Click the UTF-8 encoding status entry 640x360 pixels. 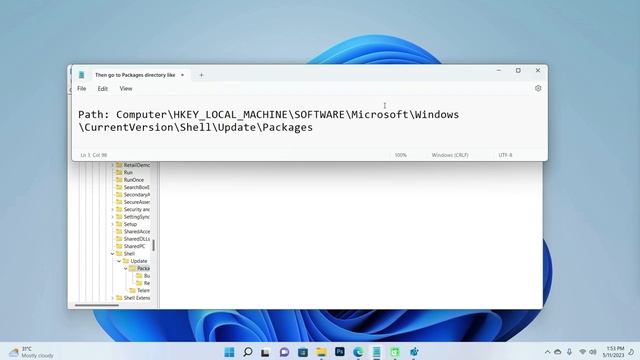505,155
